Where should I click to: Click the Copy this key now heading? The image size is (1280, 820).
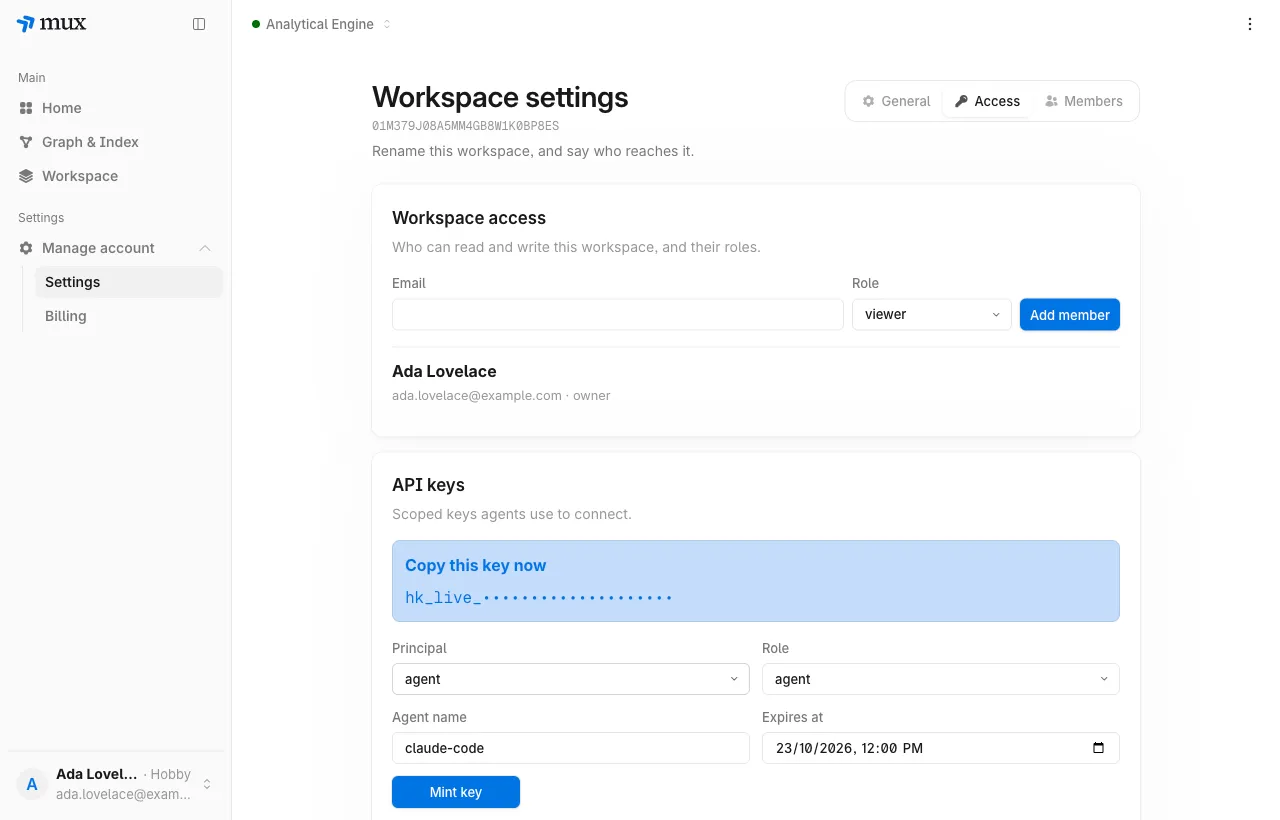pos(476,565)
